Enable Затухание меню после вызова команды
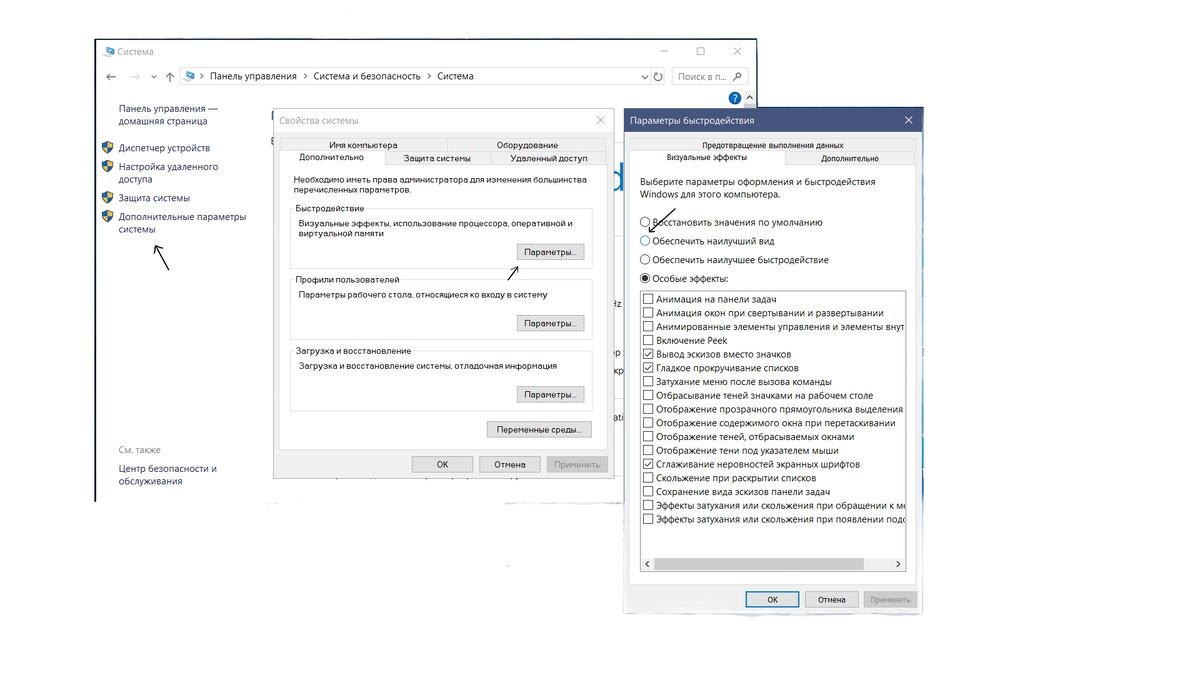Viewport: 1200px width, 675px height. tap(649, 382)
